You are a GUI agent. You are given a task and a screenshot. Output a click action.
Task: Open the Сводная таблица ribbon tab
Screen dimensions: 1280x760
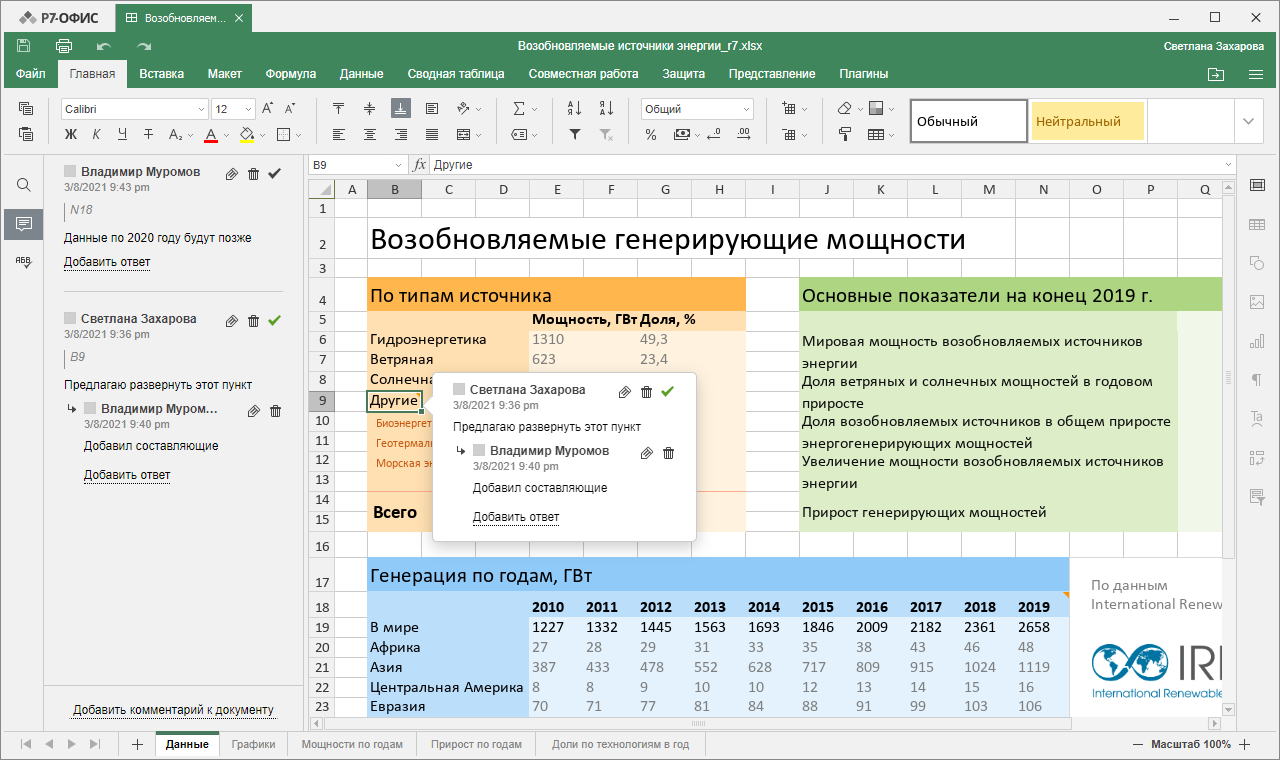coord(455,74)
